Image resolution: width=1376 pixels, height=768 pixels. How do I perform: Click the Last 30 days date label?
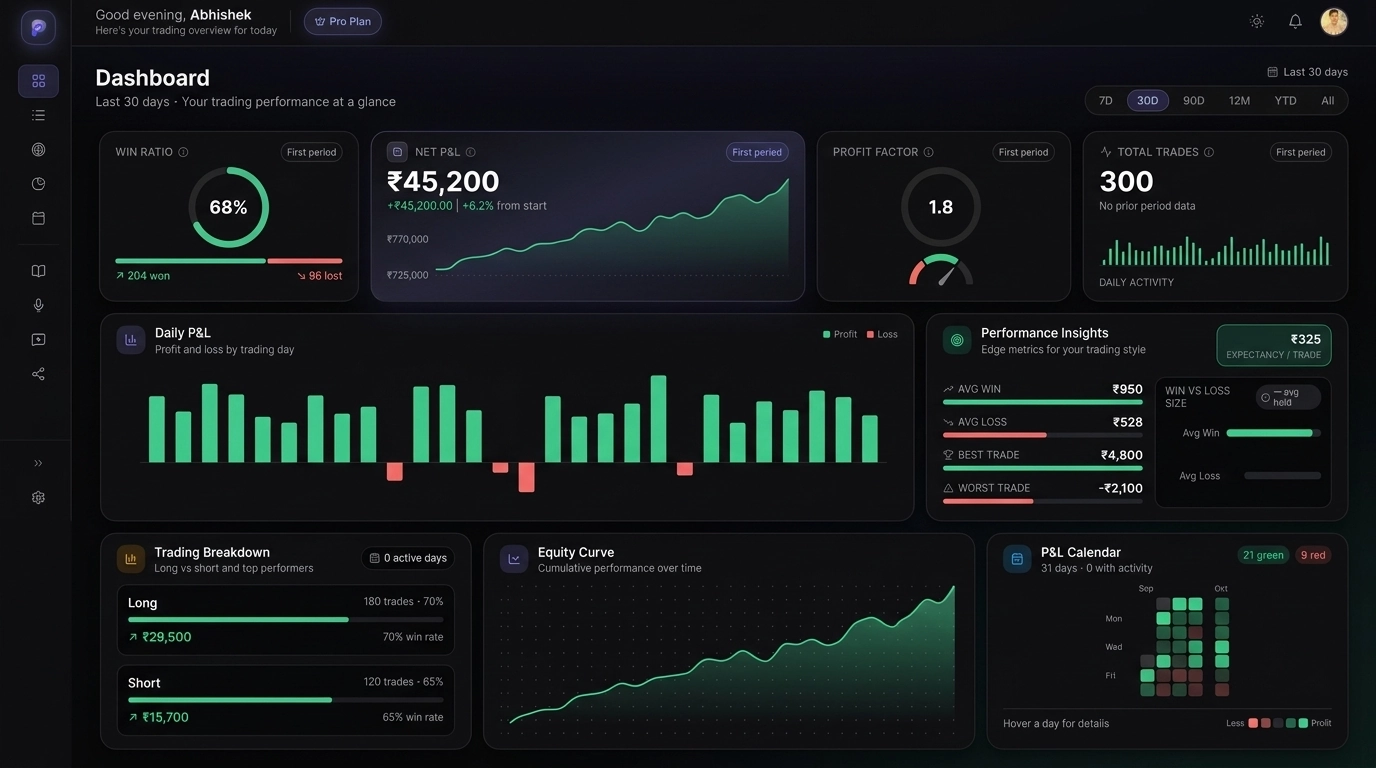coord(1308,72)
